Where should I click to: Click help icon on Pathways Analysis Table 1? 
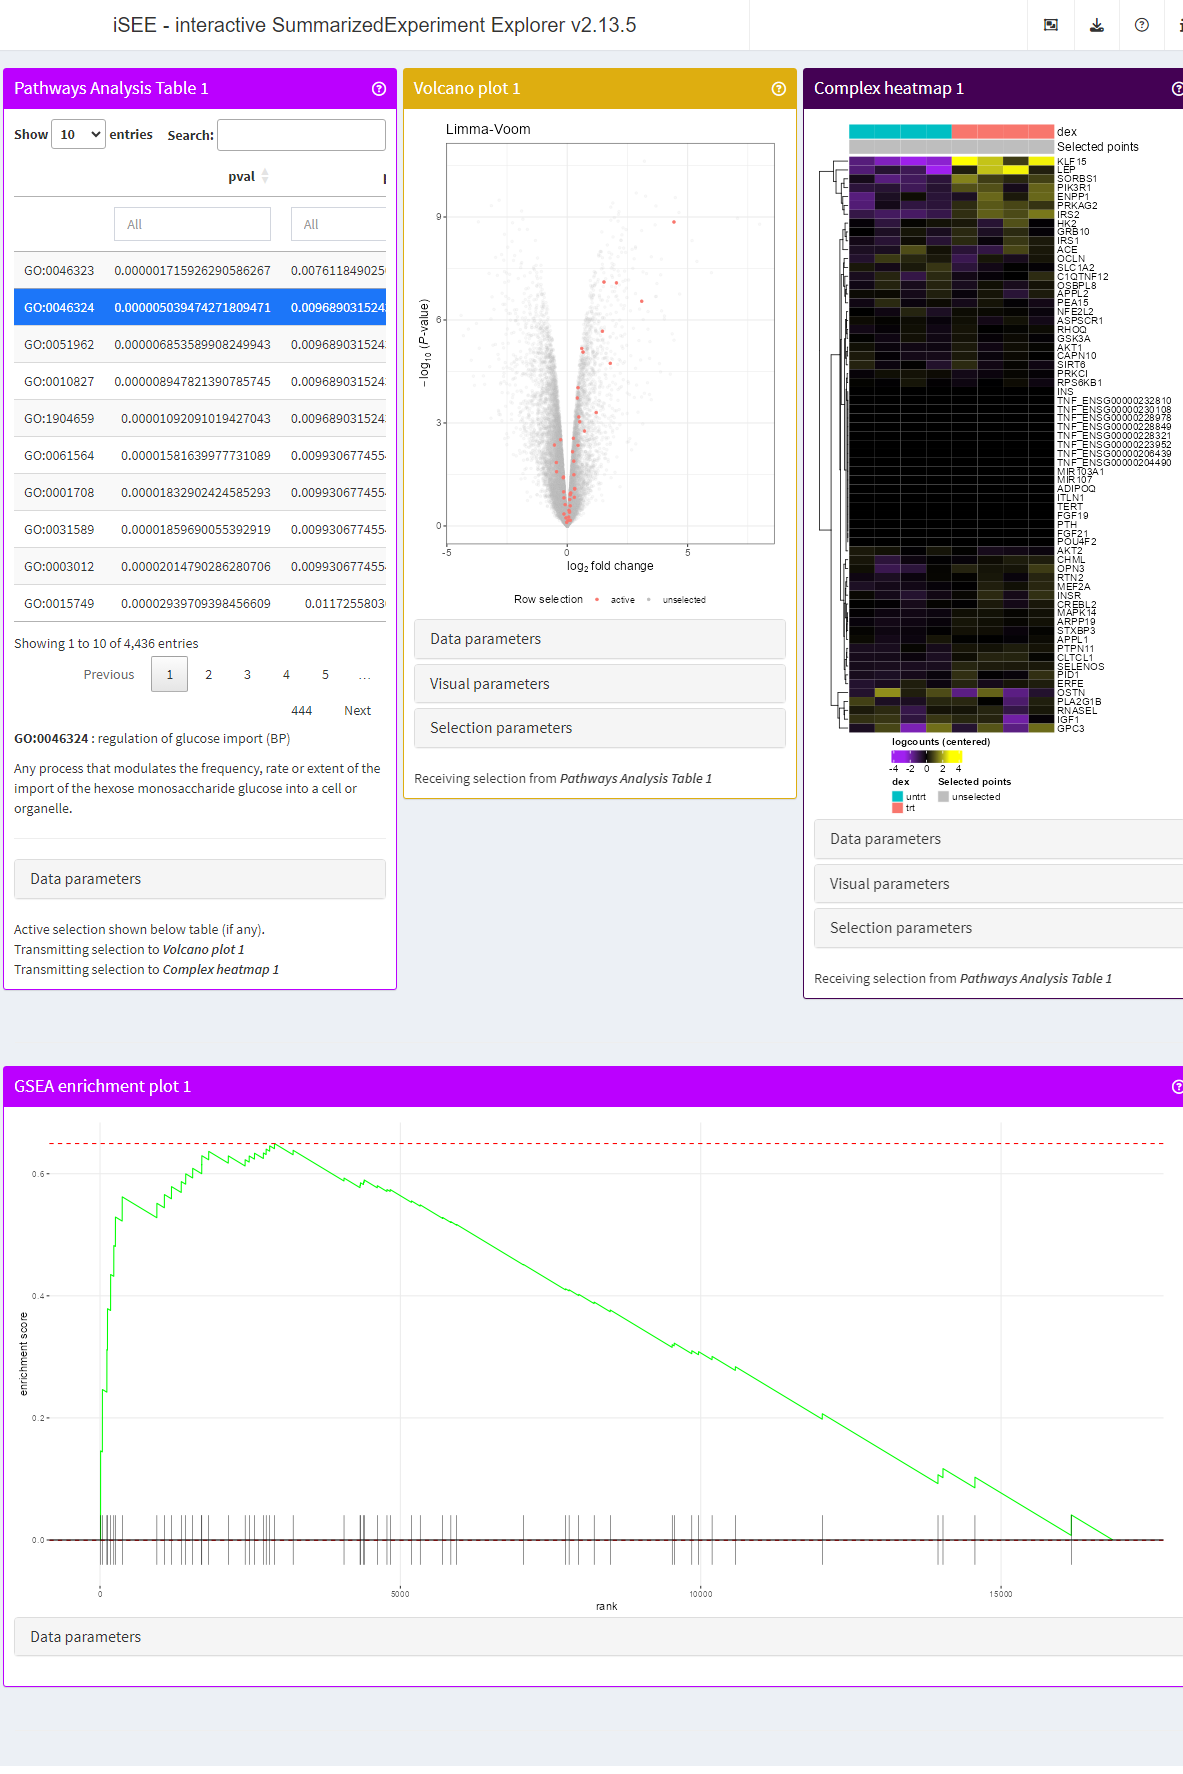pyautogui.click(x=379, y=89)
